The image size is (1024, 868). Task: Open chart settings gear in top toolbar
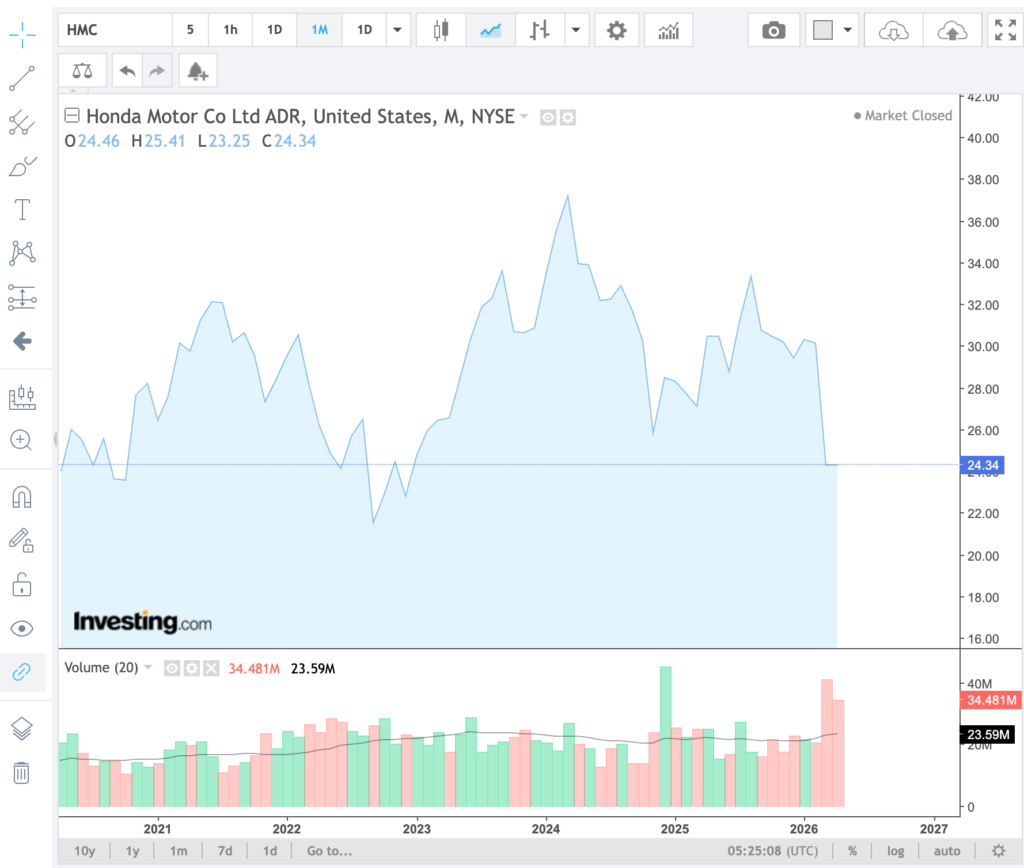point(616,30)
